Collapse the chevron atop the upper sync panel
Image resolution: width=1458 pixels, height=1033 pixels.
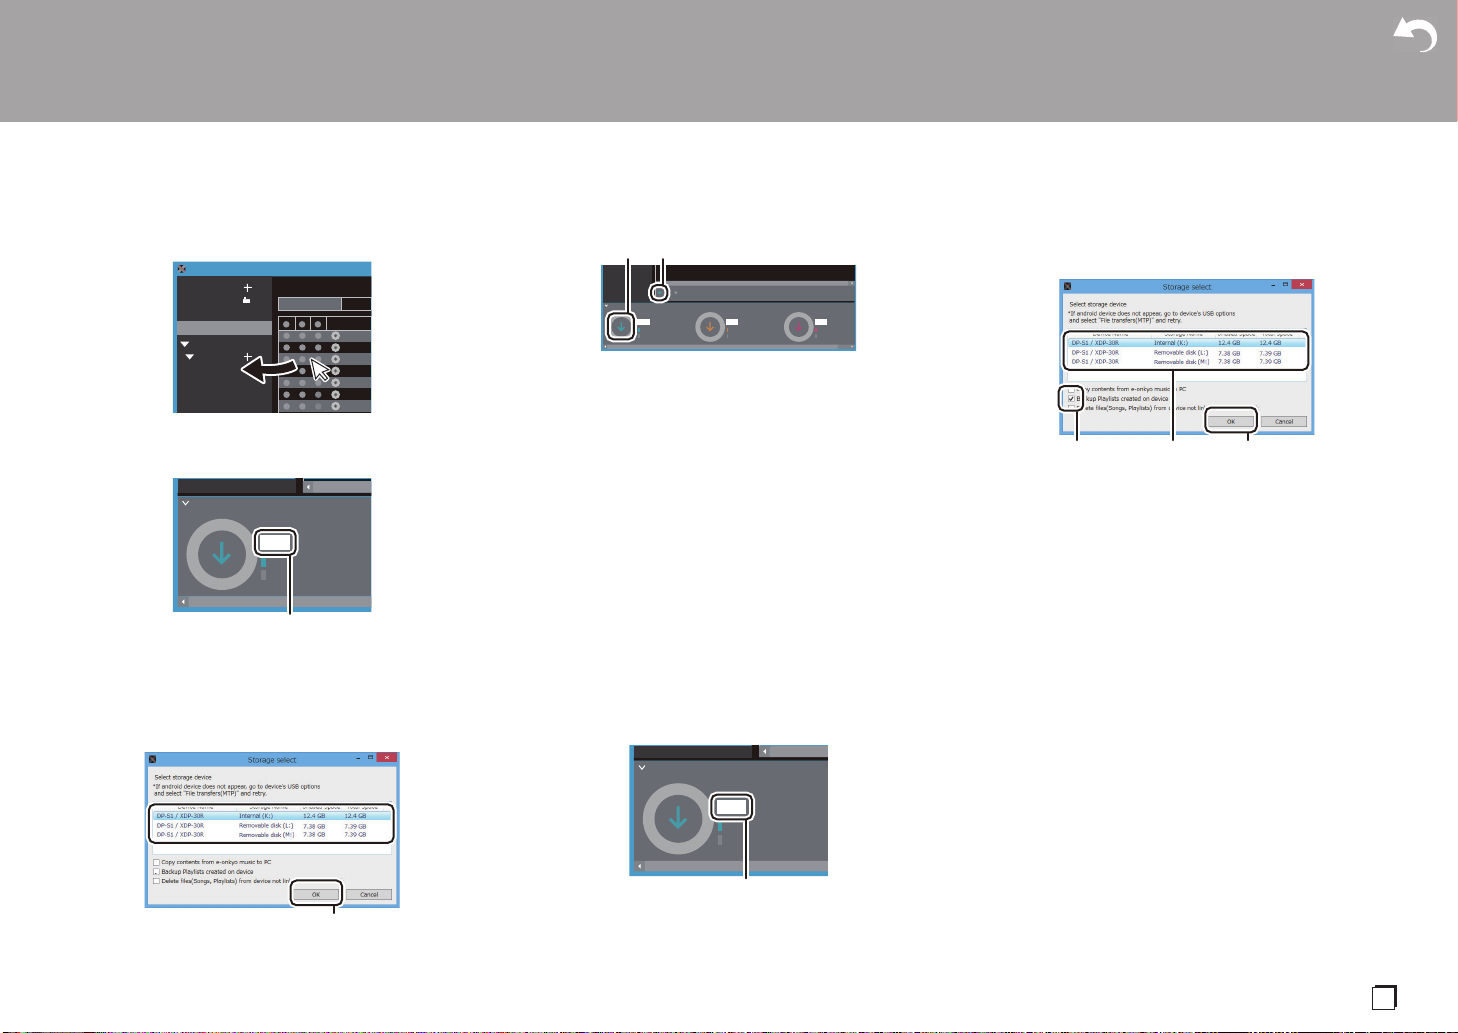pyautogui.click(x=186, y=503)
